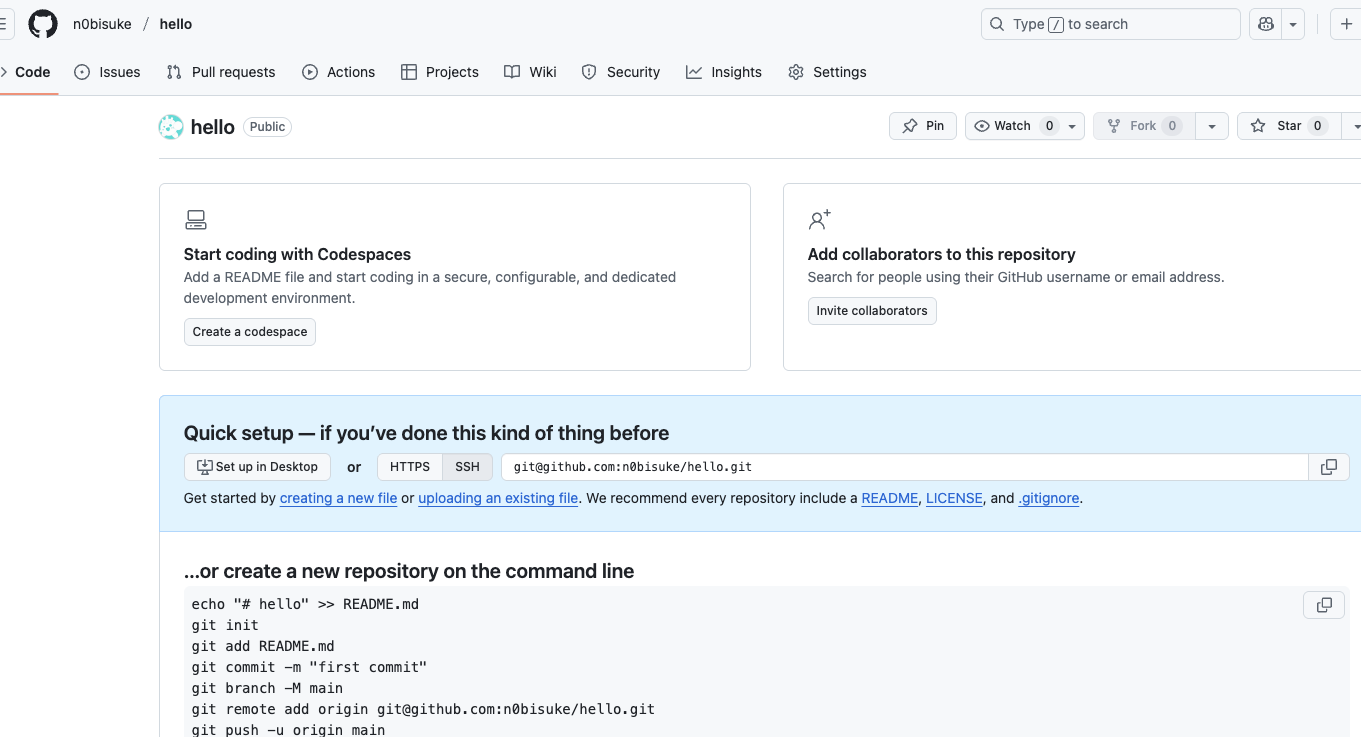
Task: Click the Pull requests branch icon
Action: coord(174,72)
